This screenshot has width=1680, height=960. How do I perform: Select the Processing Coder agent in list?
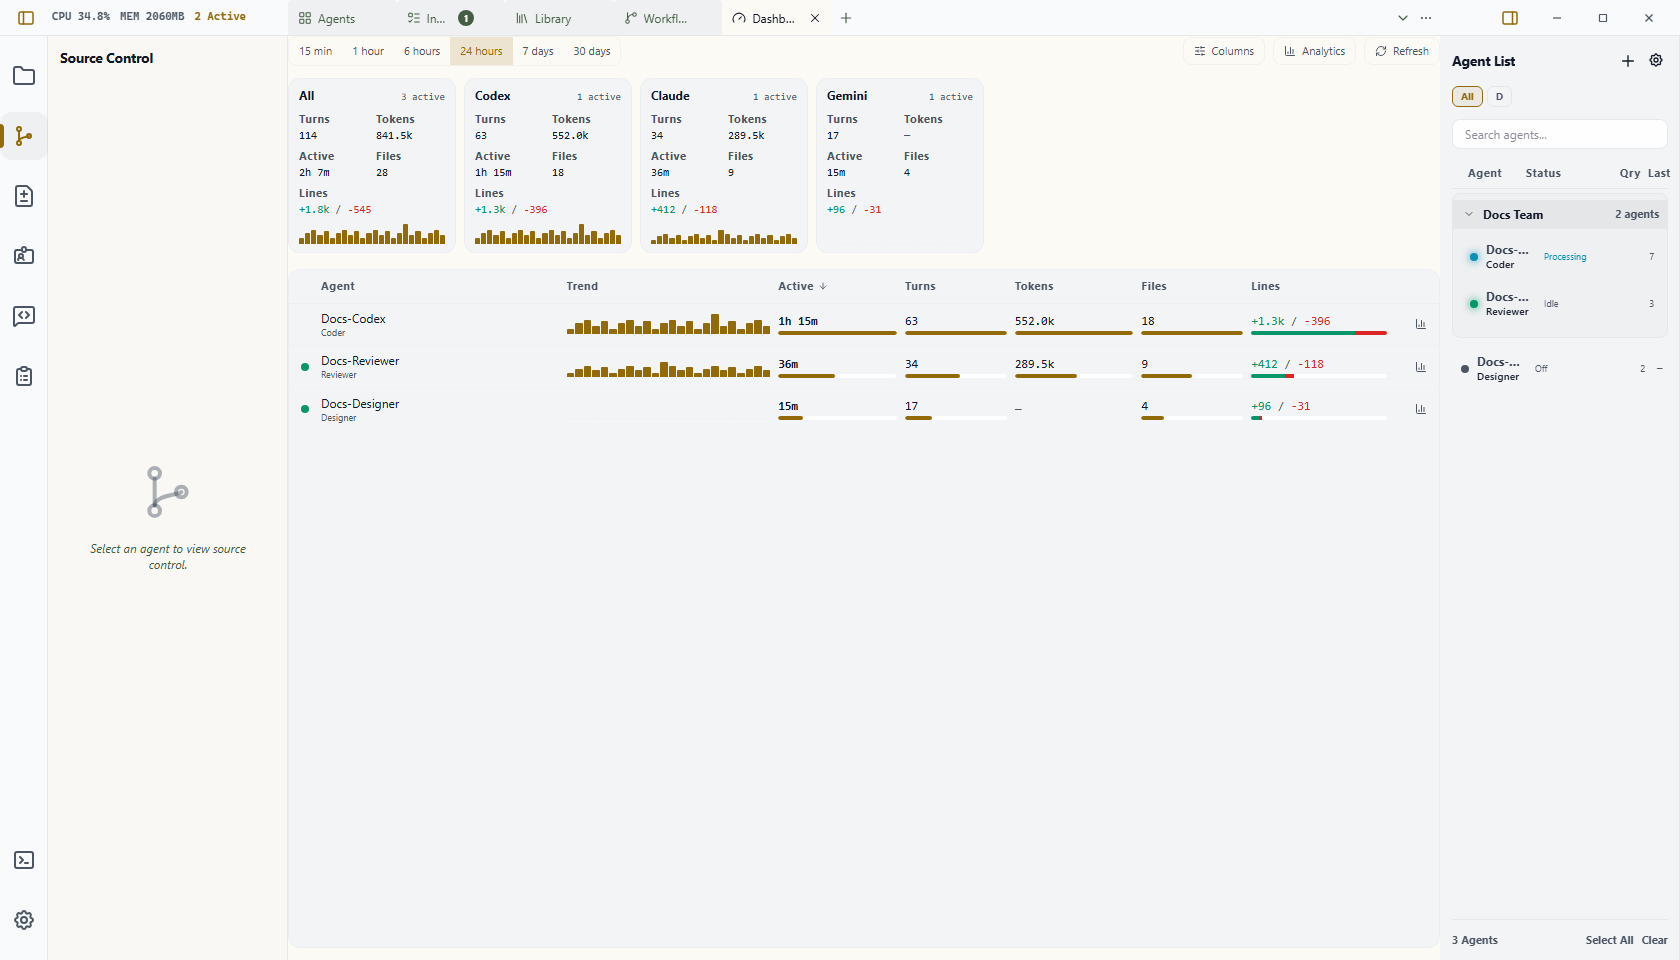(1559, 257)
